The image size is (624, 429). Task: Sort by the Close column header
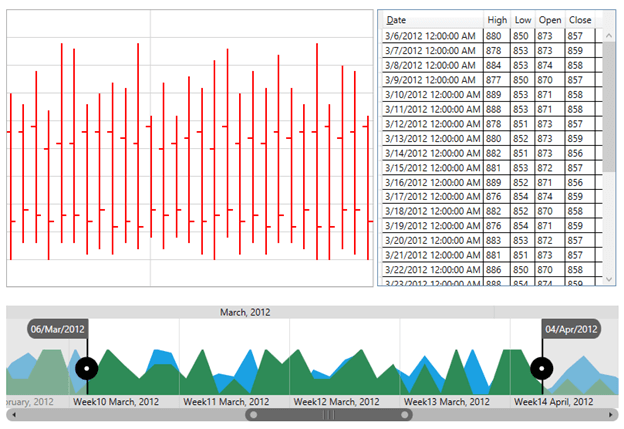point(580,20)
